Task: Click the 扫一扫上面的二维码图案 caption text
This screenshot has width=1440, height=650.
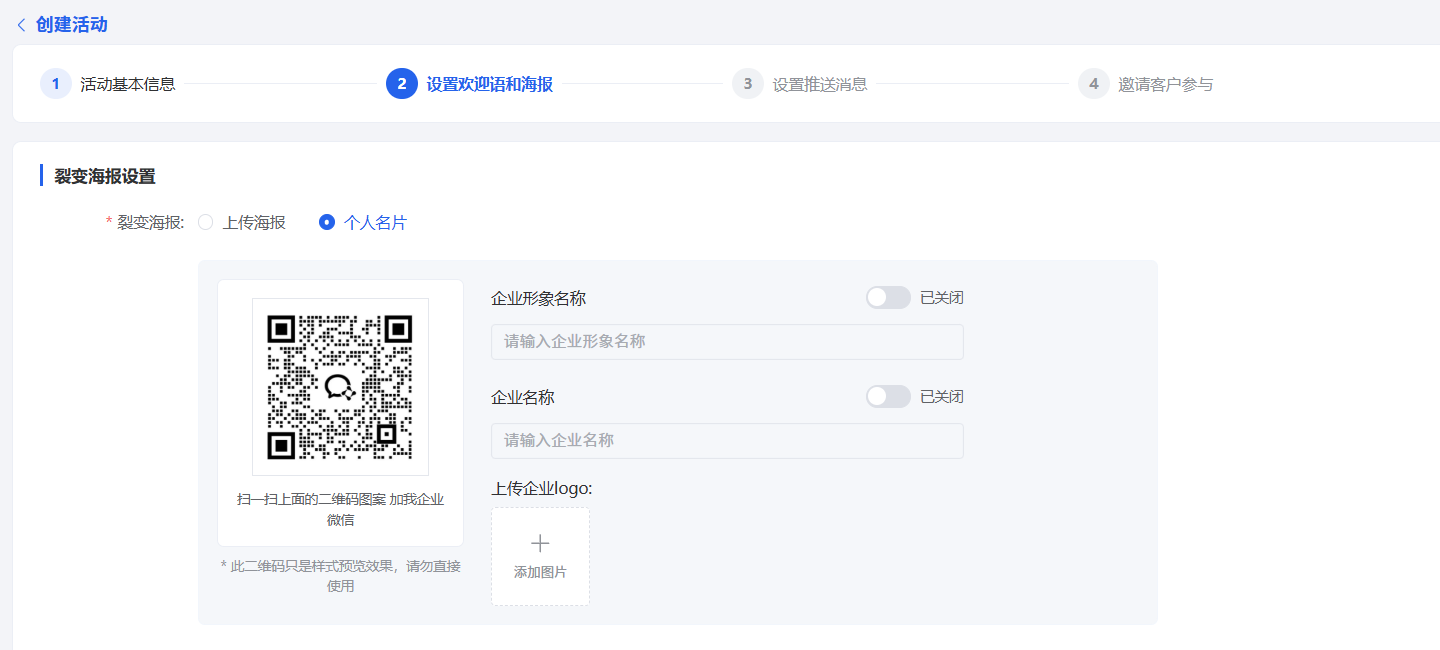Action: pyautogui.click(x=340, y=509)
